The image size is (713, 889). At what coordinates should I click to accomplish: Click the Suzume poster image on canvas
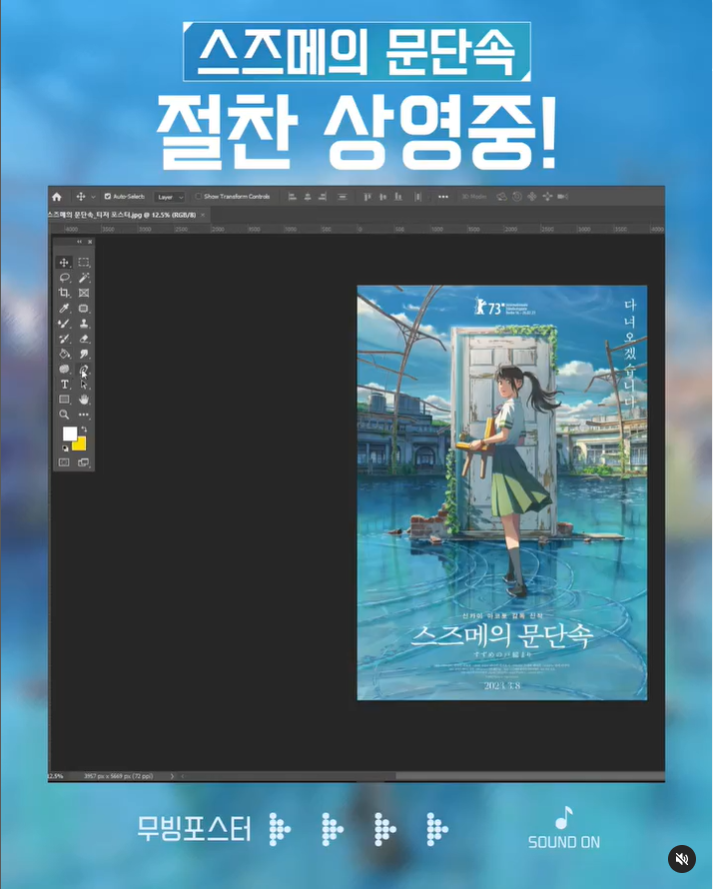pyautogui.click(x=502, y=493)
